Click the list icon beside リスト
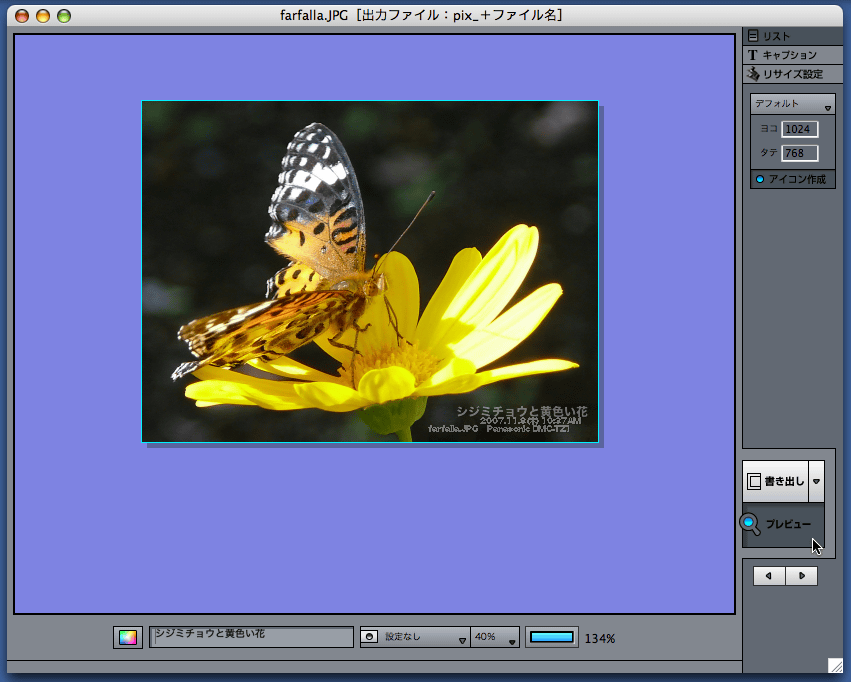The width and height of the screenshot is (851, 682). [753, 36]
